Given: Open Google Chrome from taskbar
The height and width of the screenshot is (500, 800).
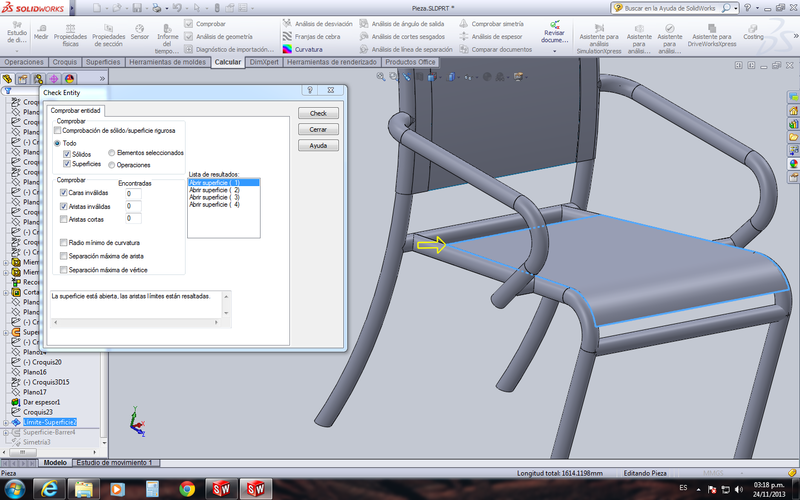Looking at the screenshot, I should coord(187,489).
